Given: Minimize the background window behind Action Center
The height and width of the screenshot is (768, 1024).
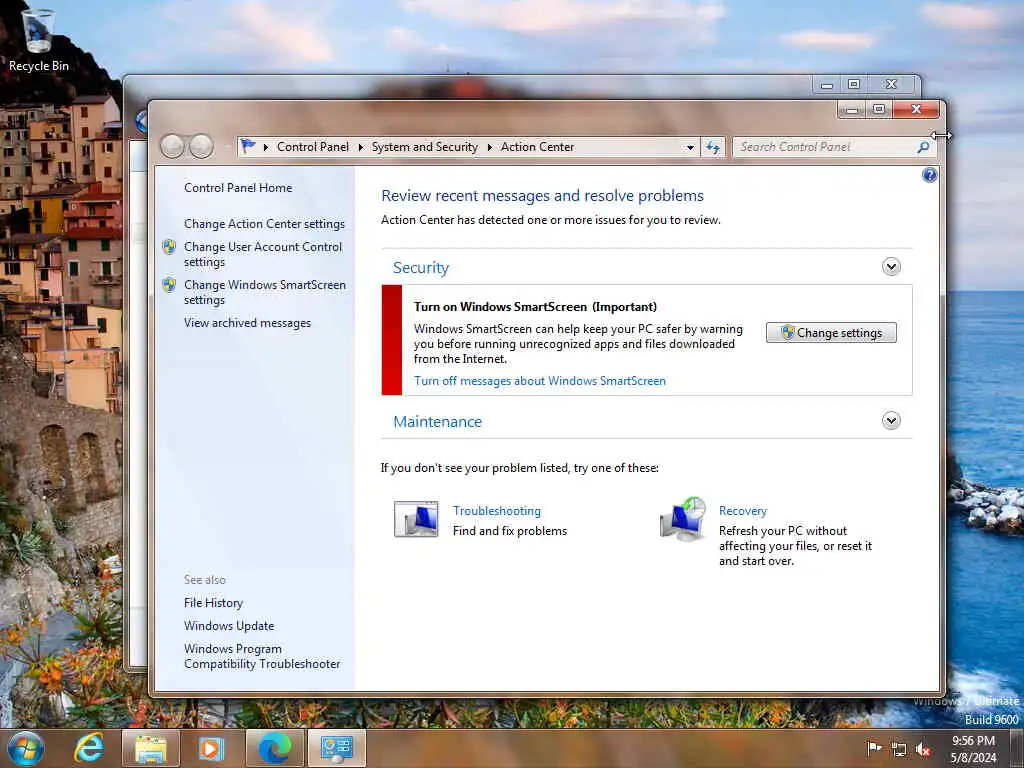Looking at the screenshot, I should 827,84.
